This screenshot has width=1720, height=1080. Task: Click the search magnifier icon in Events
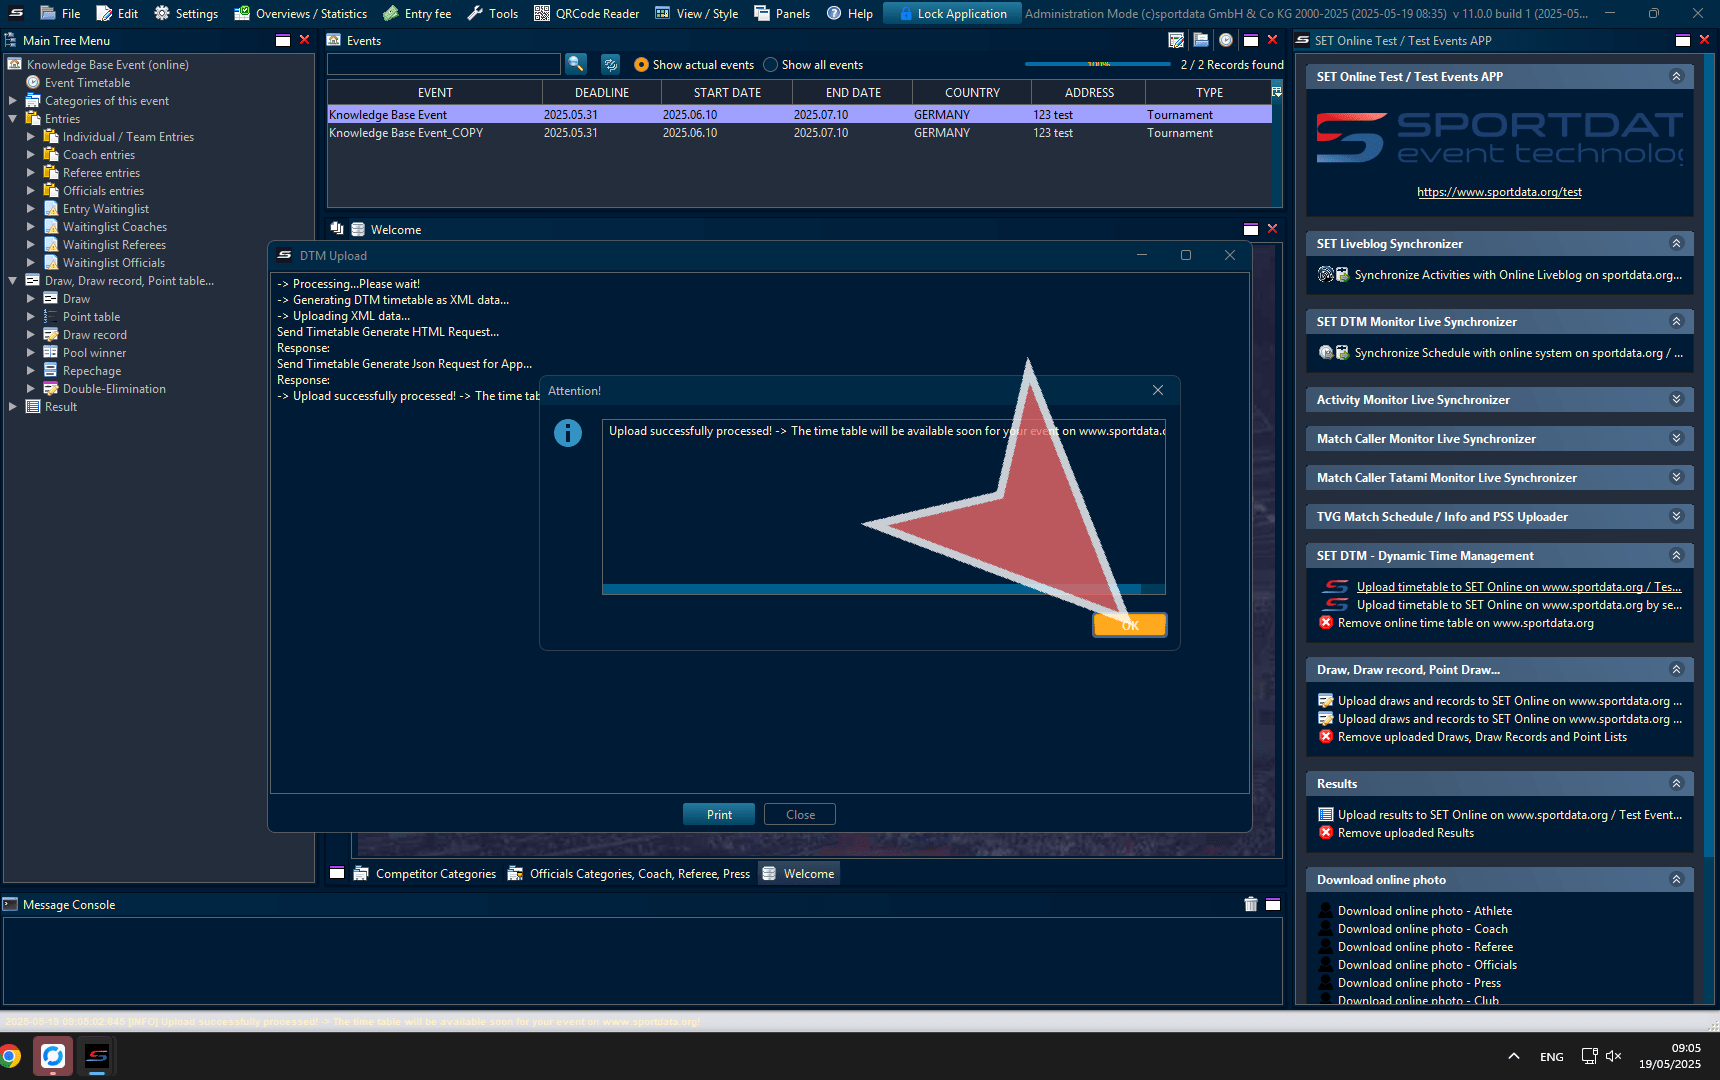coord(576,64)
